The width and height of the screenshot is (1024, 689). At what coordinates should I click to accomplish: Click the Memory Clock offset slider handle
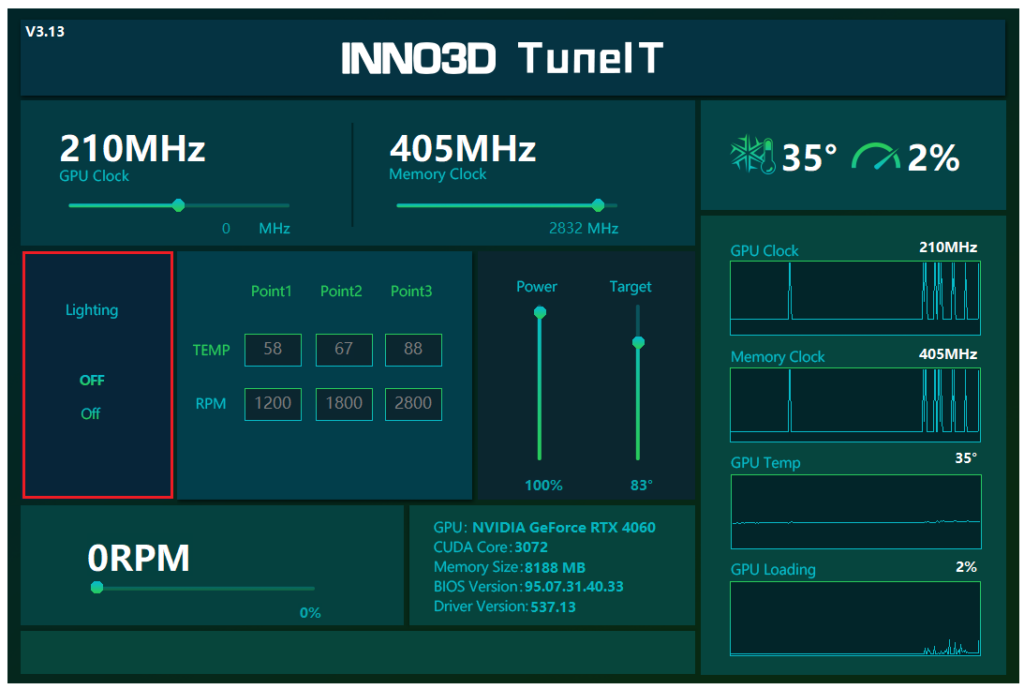(x=598, y=205)
